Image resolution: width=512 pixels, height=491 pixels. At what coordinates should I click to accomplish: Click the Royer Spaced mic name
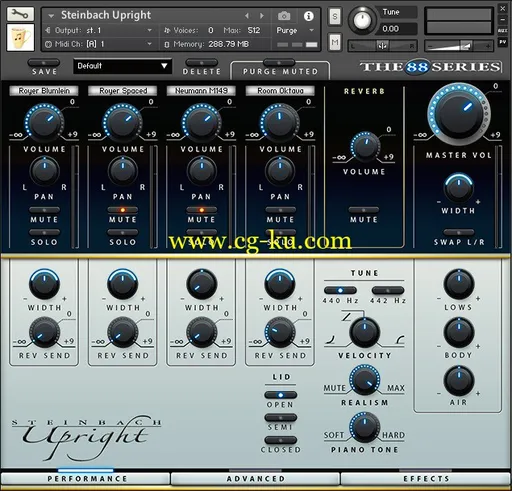click(x=123, y=91)
